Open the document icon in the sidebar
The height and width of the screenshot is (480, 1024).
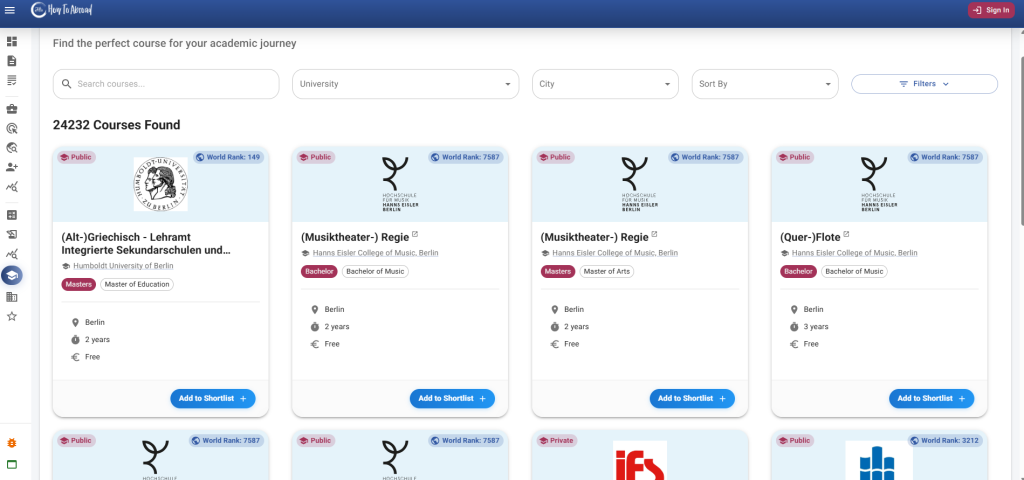click(12, 61)
